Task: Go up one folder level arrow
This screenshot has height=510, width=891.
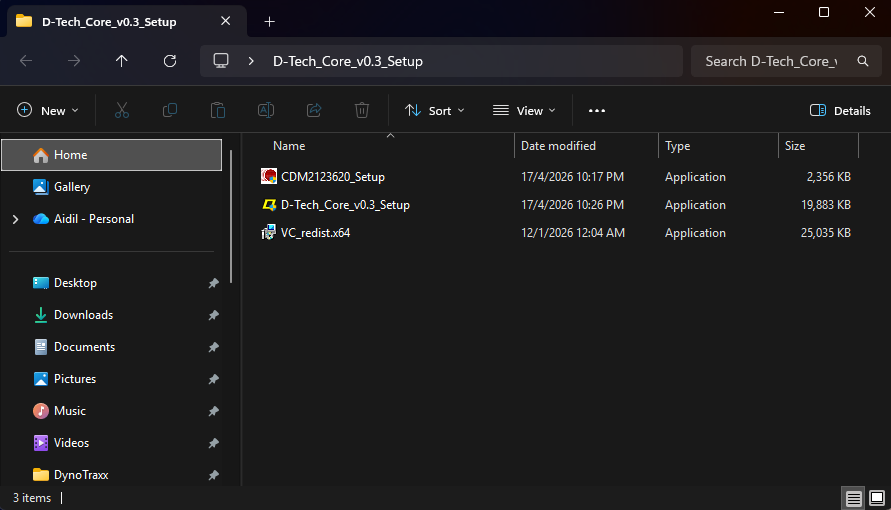Action: click(x=122, y=61)
